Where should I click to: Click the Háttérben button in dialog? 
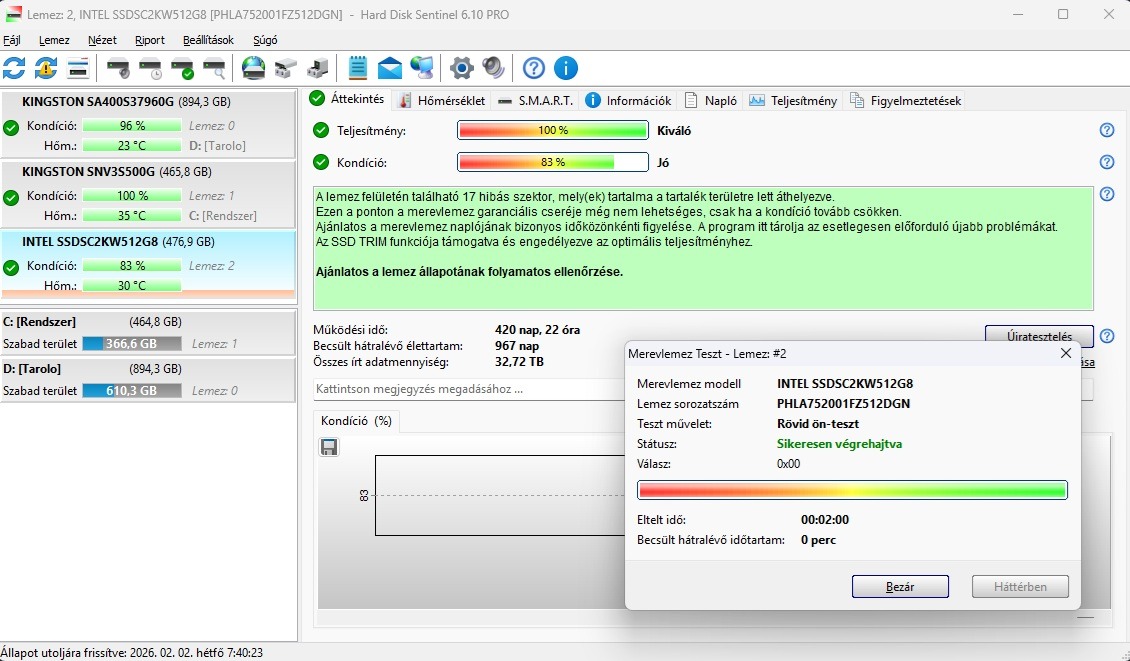pos(1020,587)
